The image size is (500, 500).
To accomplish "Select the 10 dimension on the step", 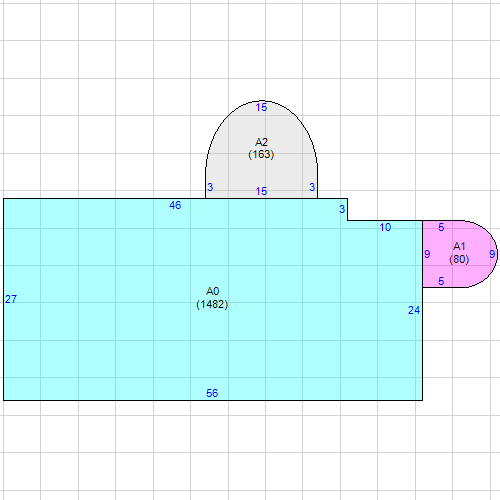I will (x=385, y=227).
